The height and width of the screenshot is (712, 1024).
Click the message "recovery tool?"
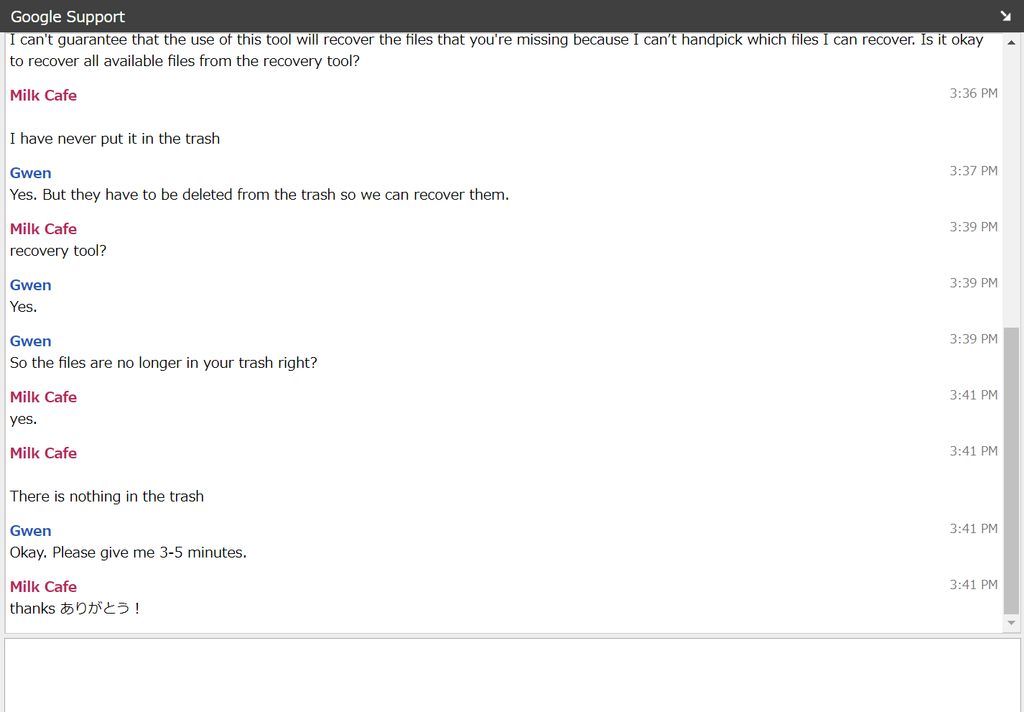pos(58,251)
